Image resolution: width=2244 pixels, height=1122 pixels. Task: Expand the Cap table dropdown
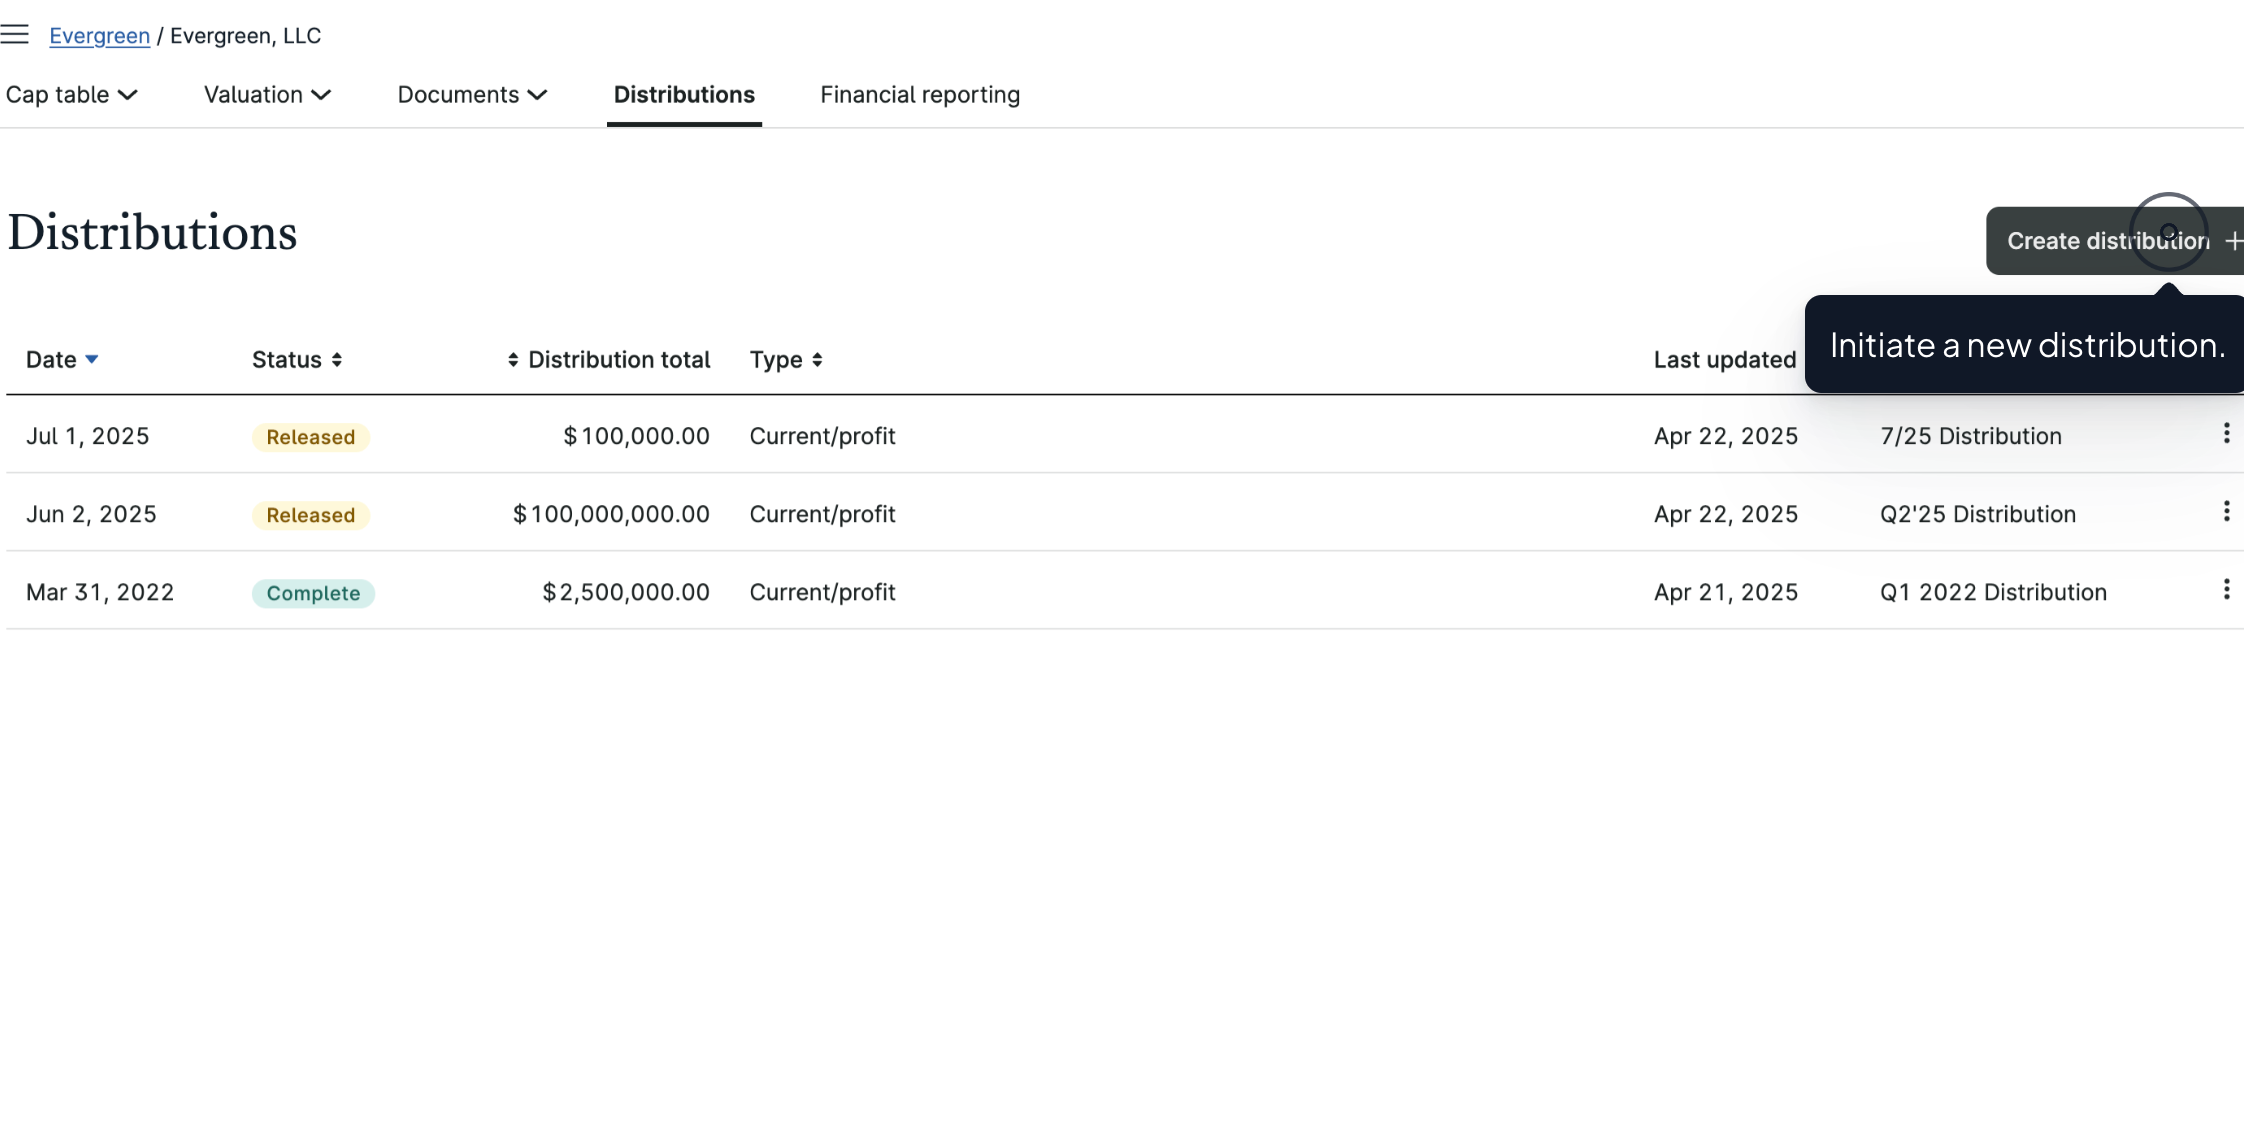(70, 94)
